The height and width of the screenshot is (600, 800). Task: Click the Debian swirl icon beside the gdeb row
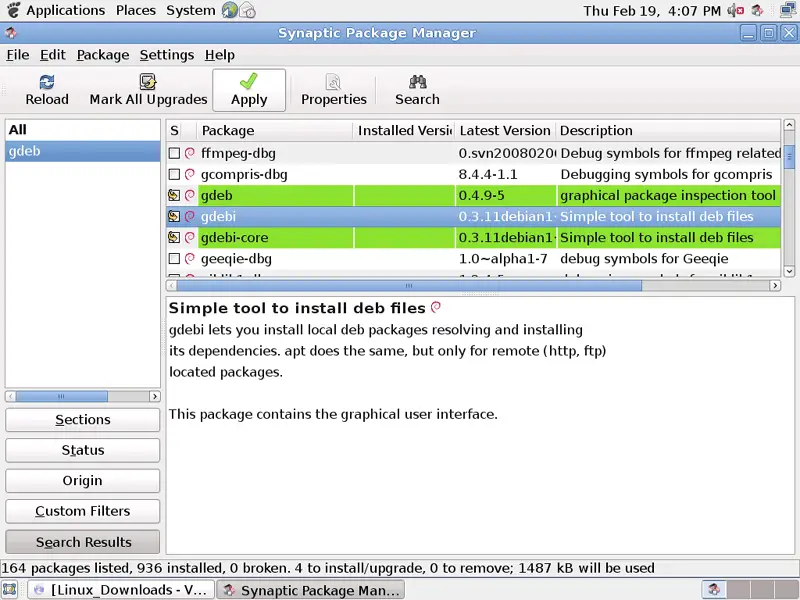190,195
